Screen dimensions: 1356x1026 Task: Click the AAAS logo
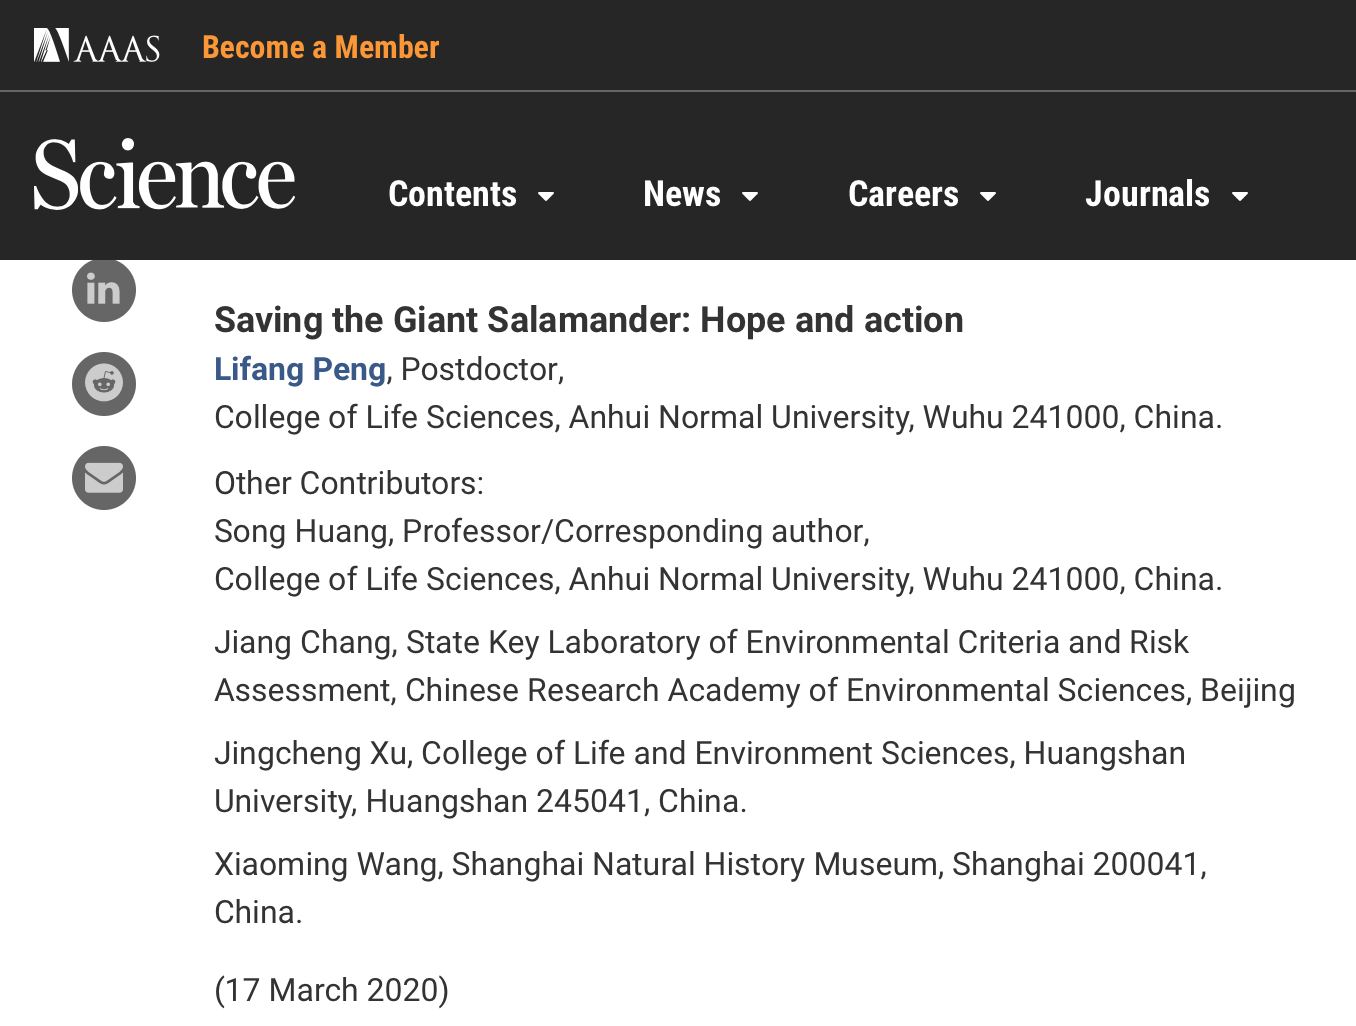(97, 46)
